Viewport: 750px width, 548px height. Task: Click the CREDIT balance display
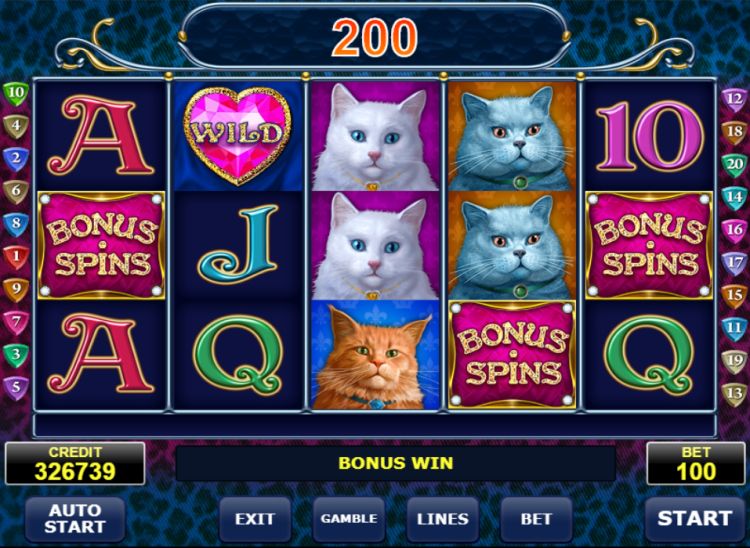click(75, 463)
